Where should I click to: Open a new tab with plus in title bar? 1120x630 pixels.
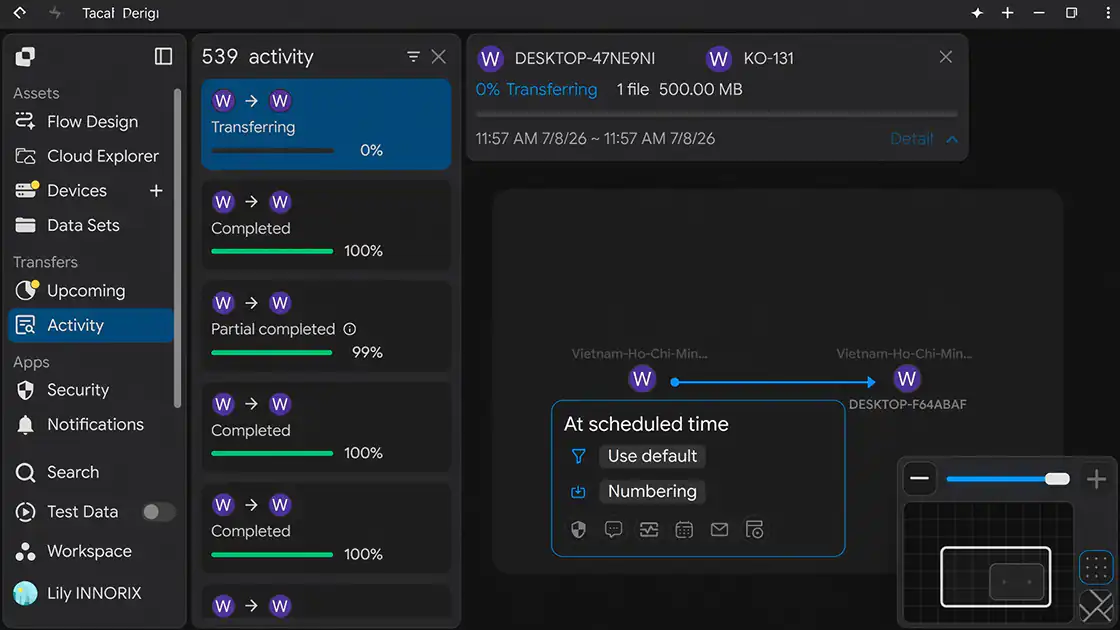click(1008, 13)
